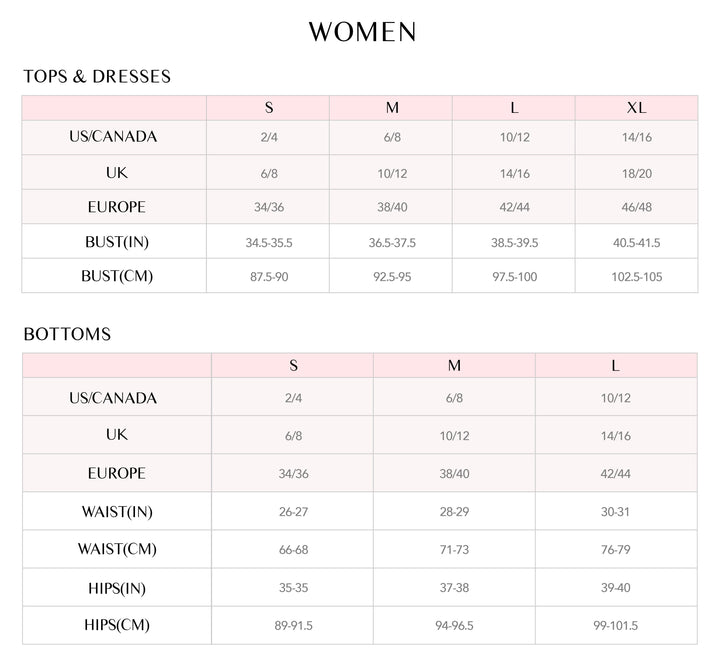Select the BUST(IN) row label
Screen dimensions: 720x666
pos(117,242)
